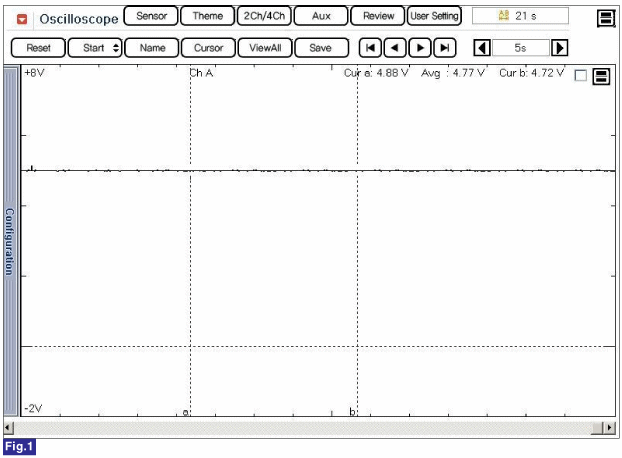The image size is (622, 458).
Task: Open the Theme menu
Action: pyautogui.click(x=207, y=16)
